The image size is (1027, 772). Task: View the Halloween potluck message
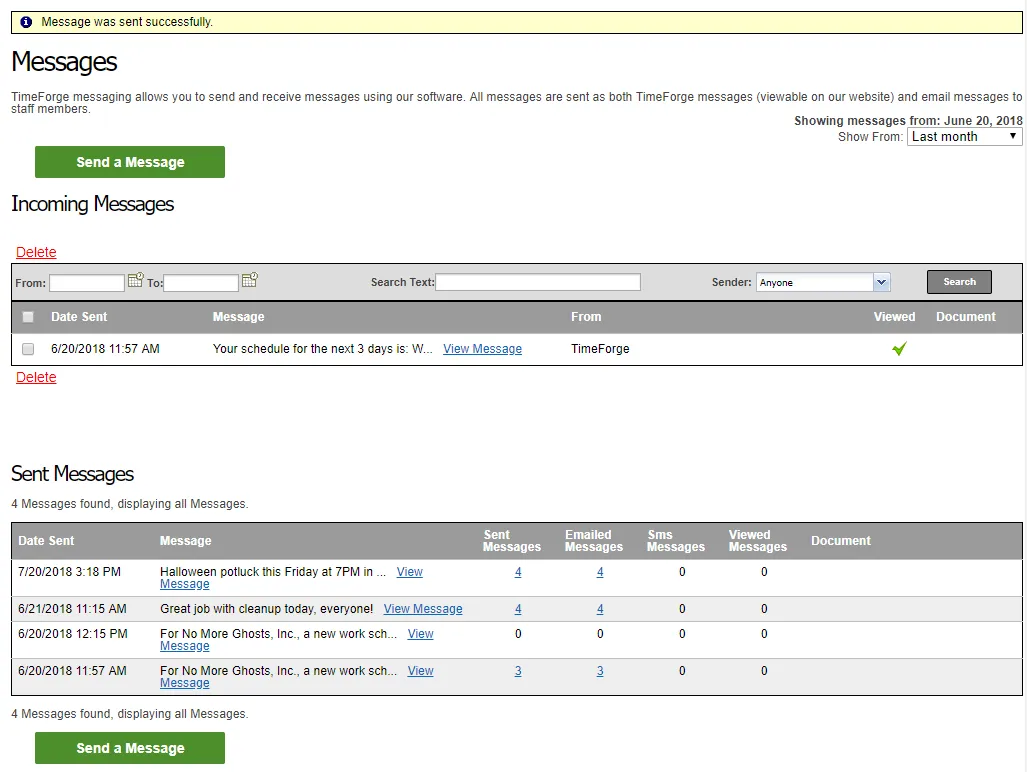tap(409, 572)
